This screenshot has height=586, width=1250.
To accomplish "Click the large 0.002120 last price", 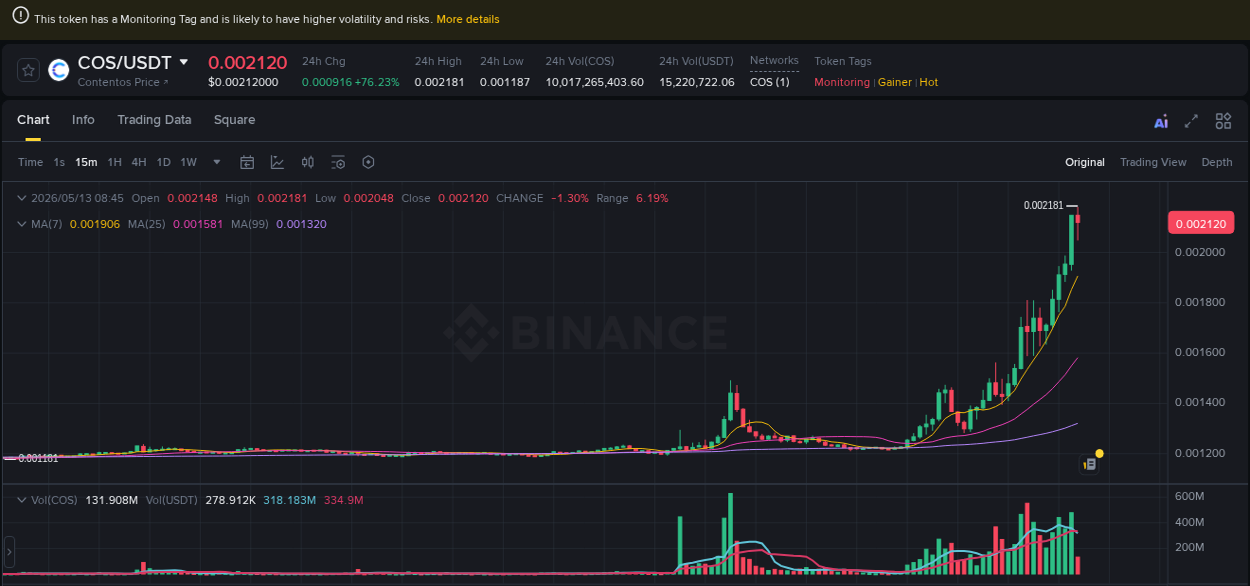I will coord(248,62).
